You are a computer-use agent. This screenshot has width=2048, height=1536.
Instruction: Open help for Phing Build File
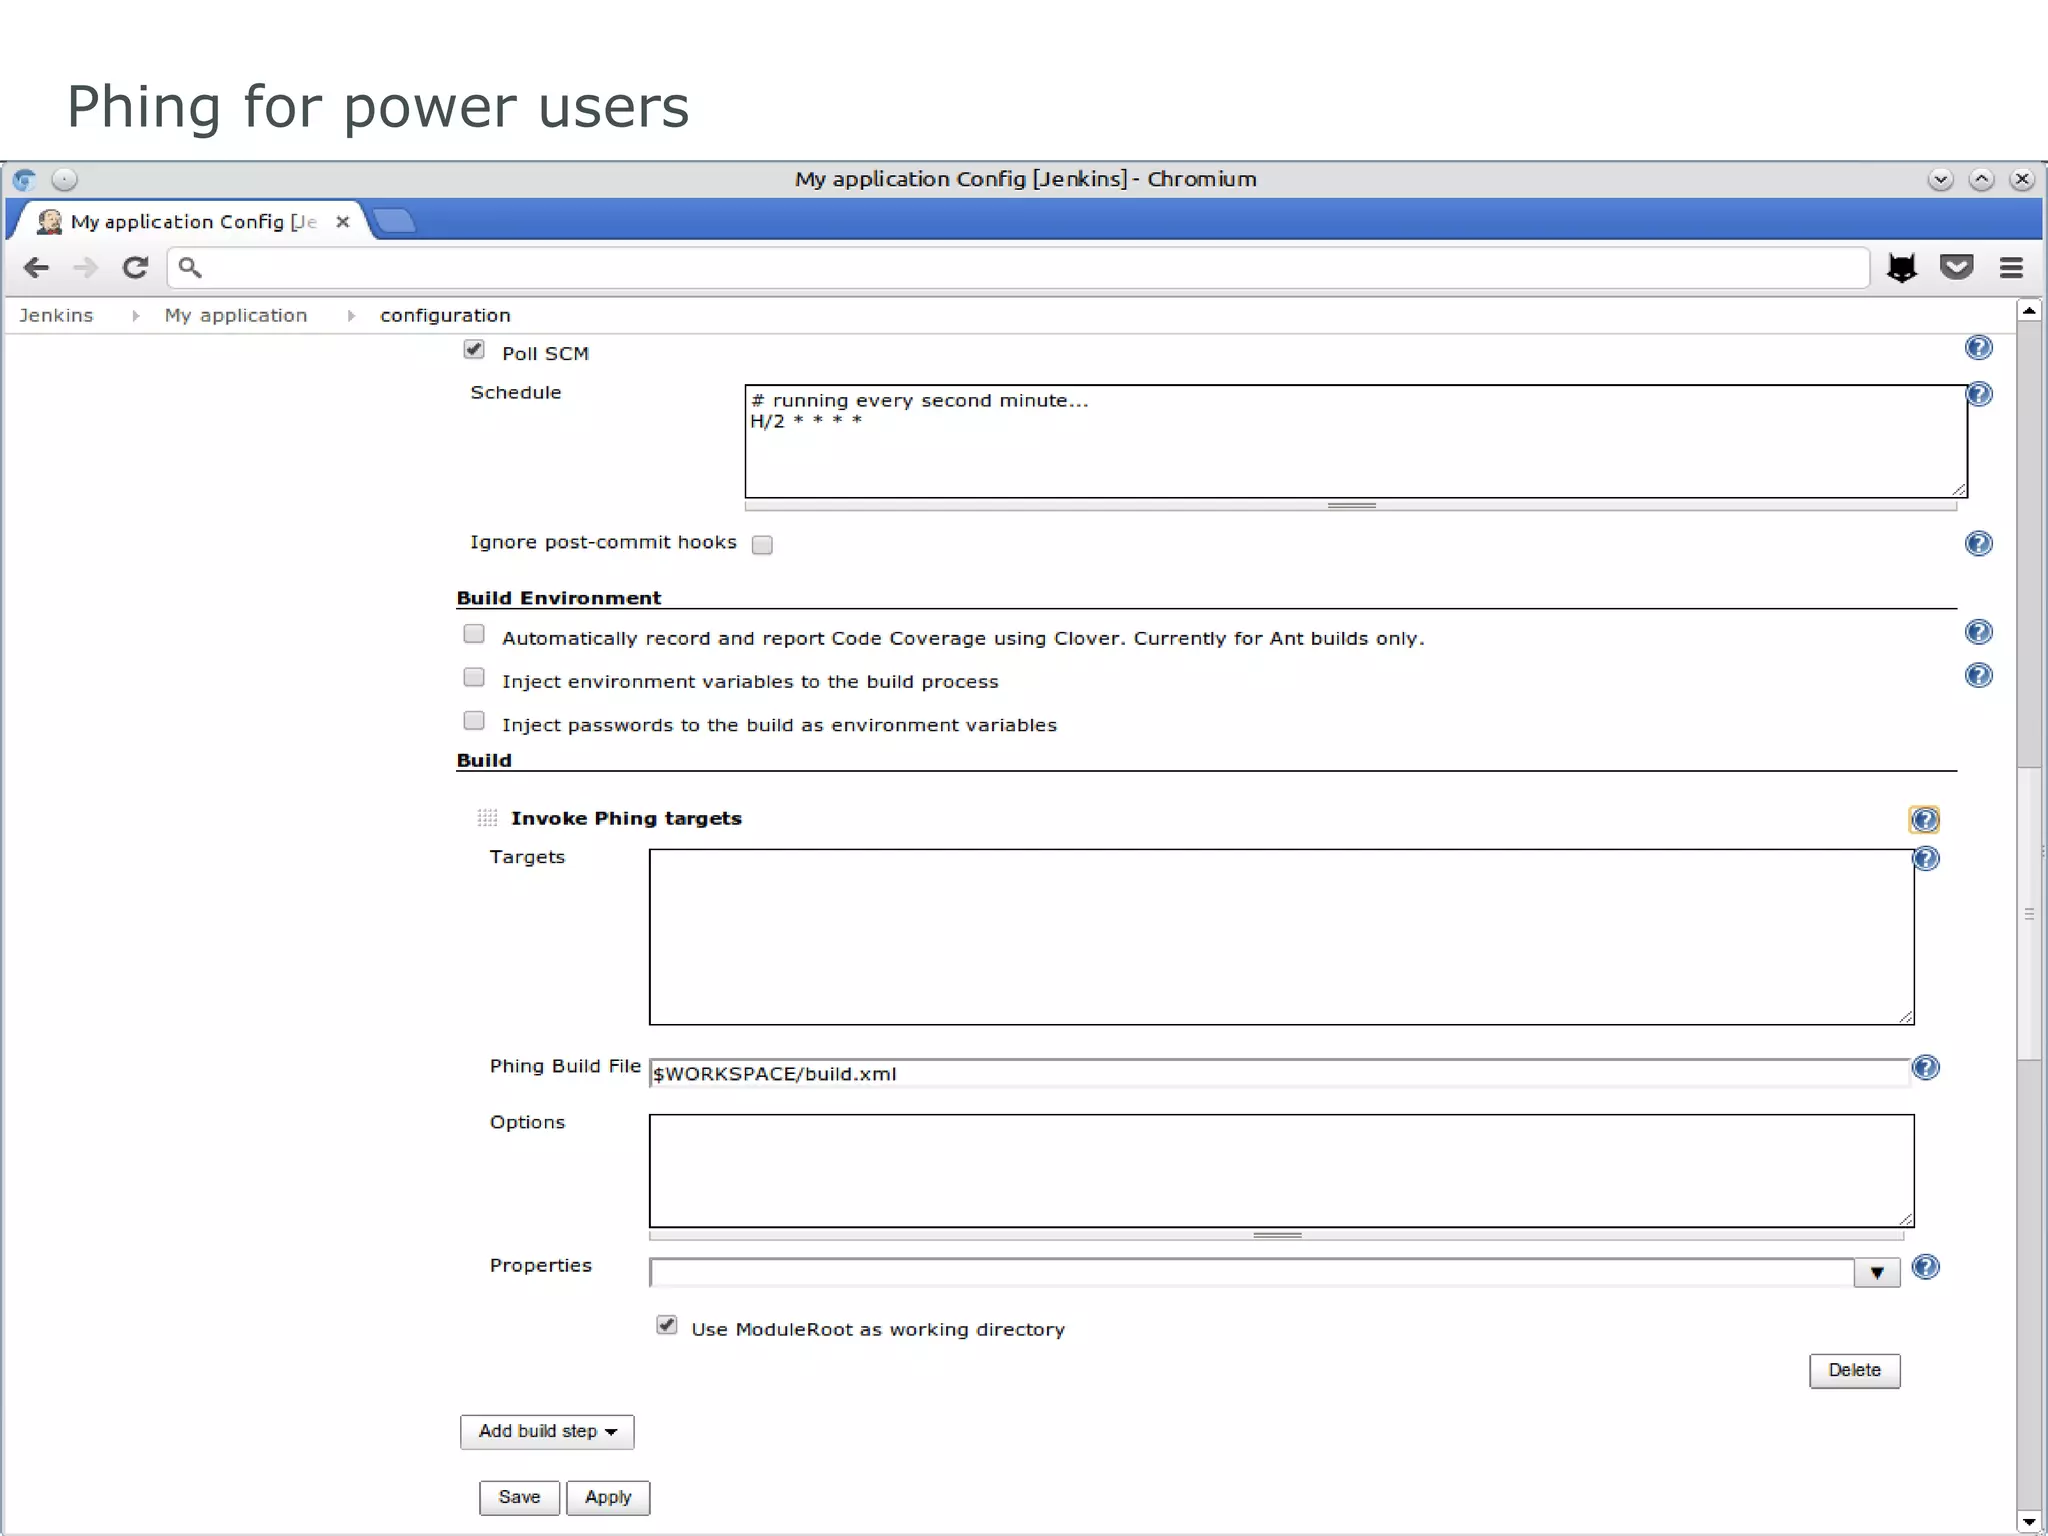tap(1925, 1068)
